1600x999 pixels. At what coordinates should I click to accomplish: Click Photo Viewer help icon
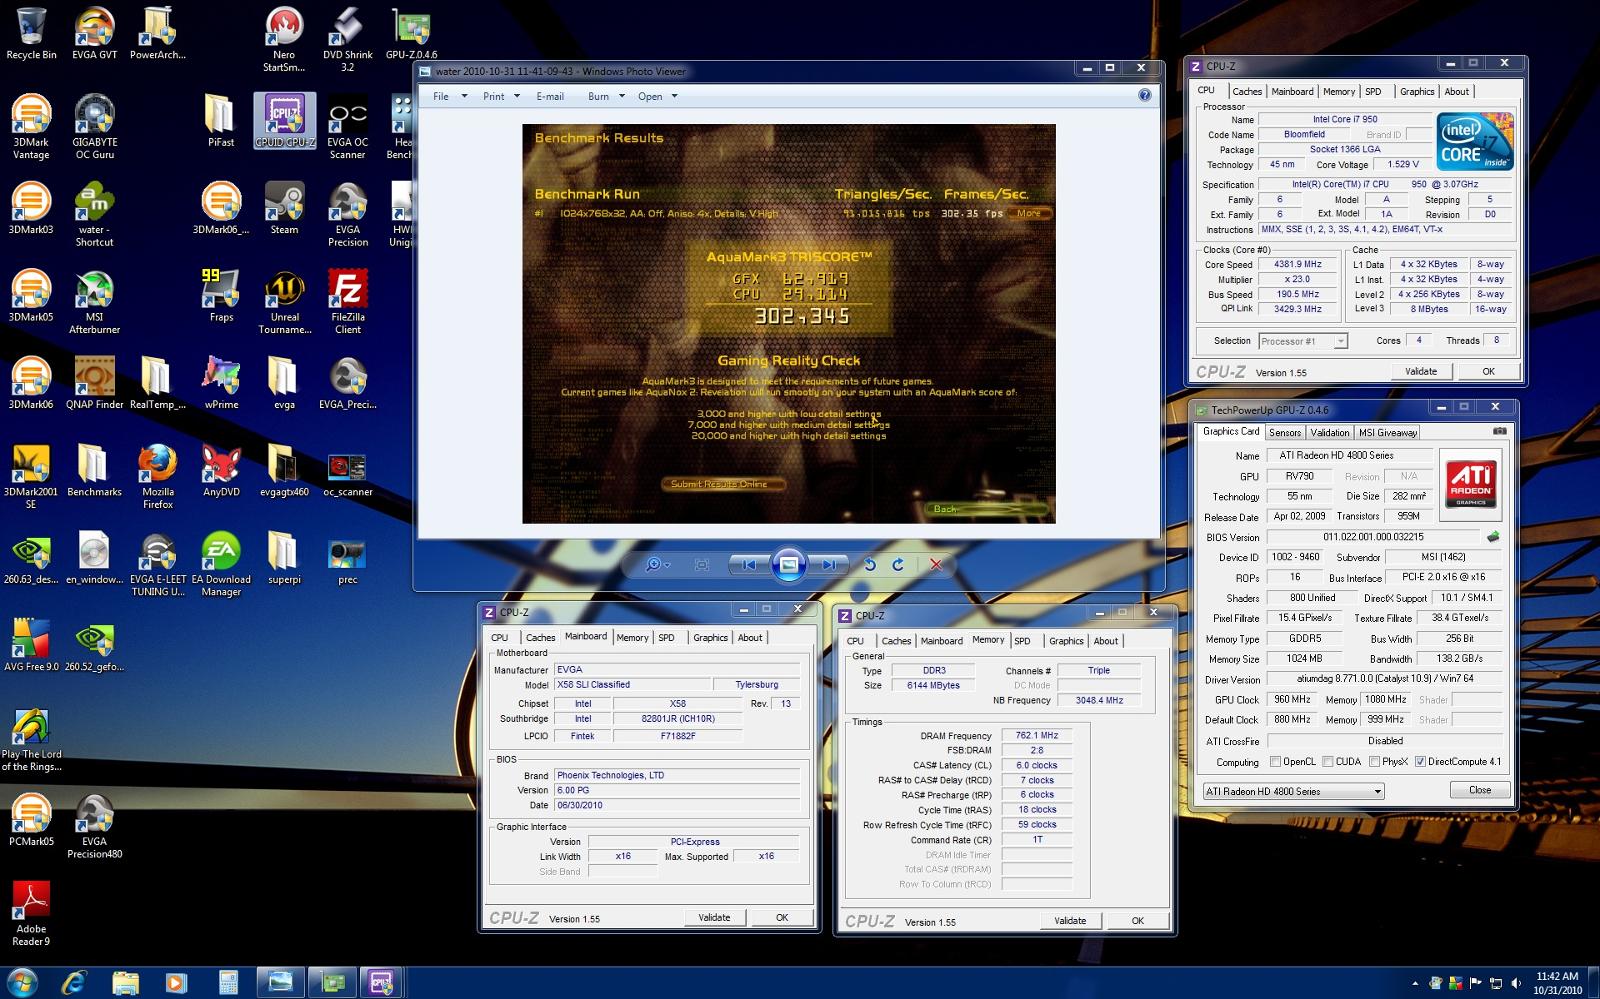[1144, 95]
